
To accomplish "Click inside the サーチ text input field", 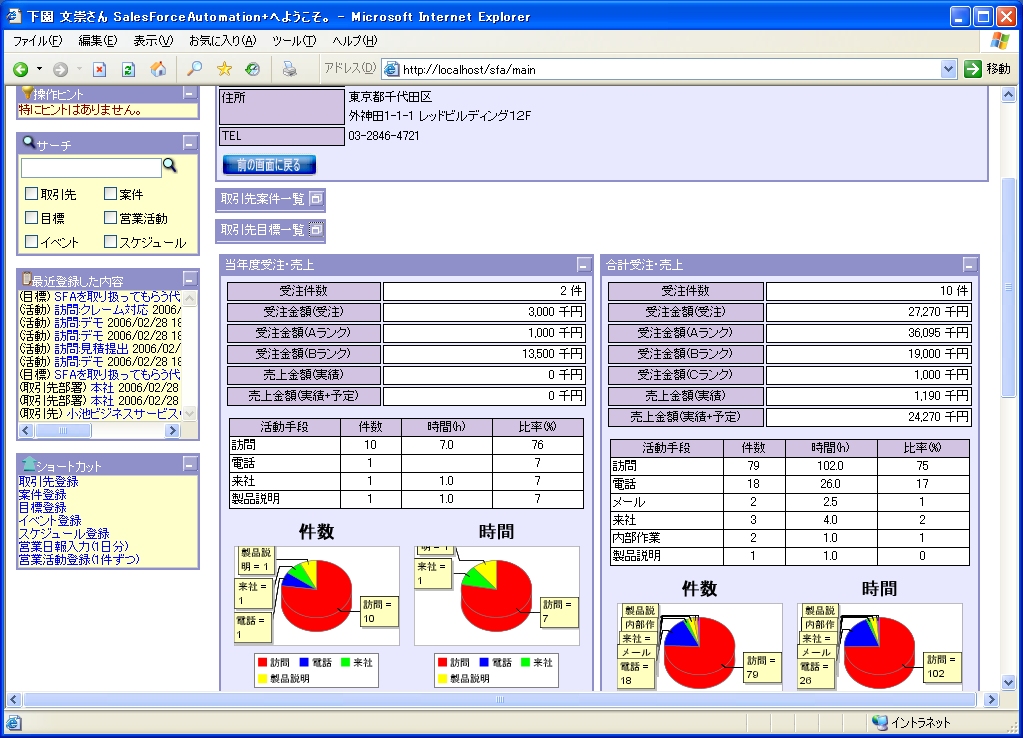I will click(x=91, y=168).
